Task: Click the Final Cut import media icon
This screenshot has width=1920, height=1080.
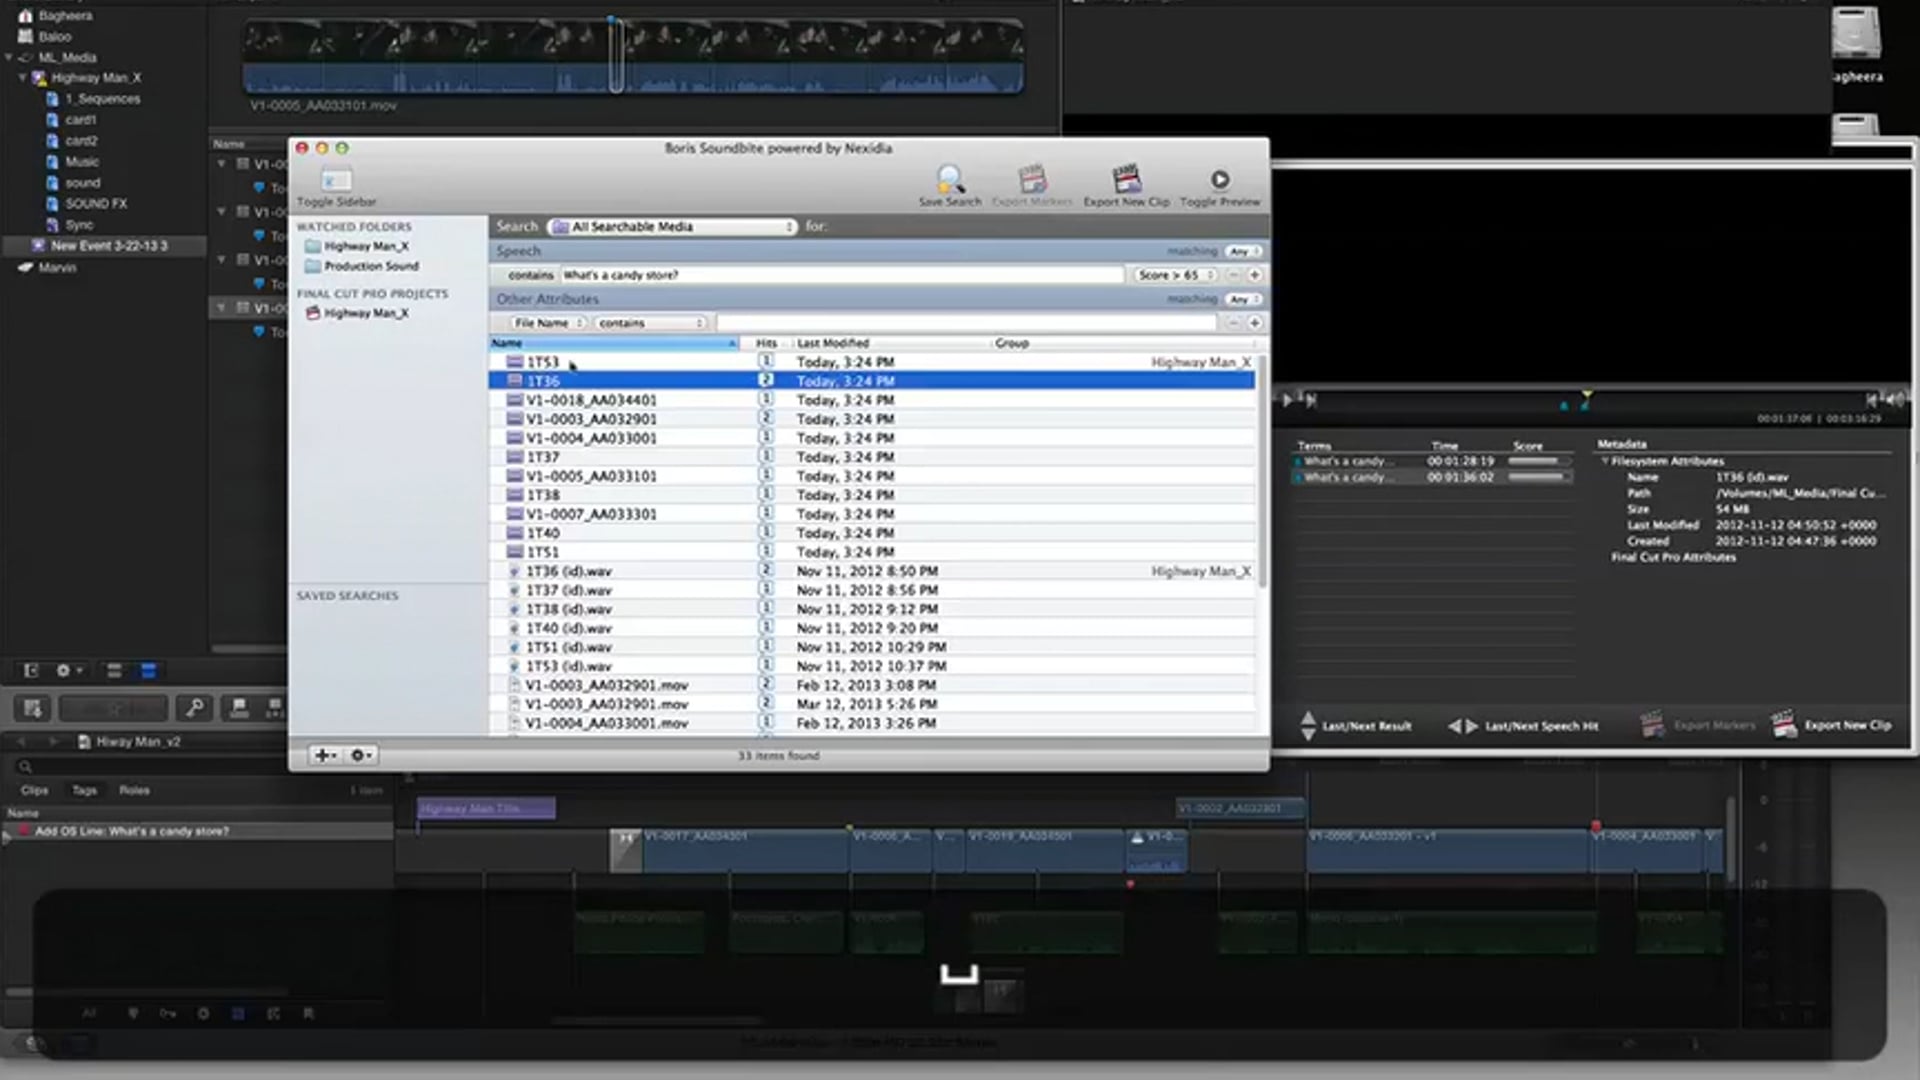Action: 32,708
